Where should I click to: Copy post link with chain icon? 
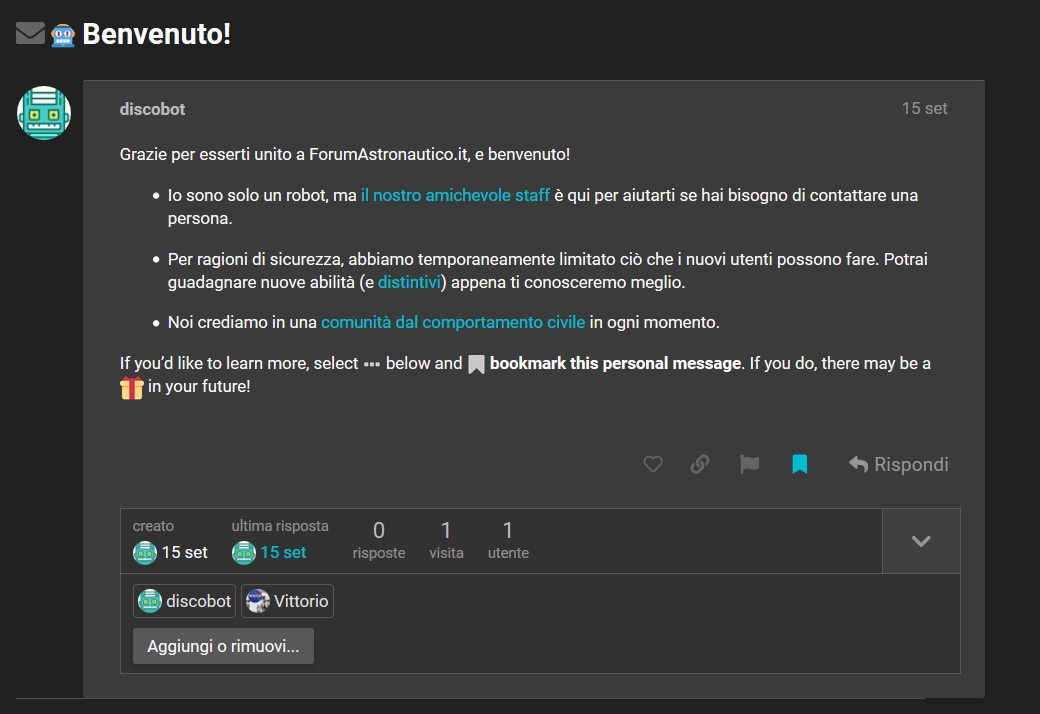pyautogui.click(x=700, y=464)
